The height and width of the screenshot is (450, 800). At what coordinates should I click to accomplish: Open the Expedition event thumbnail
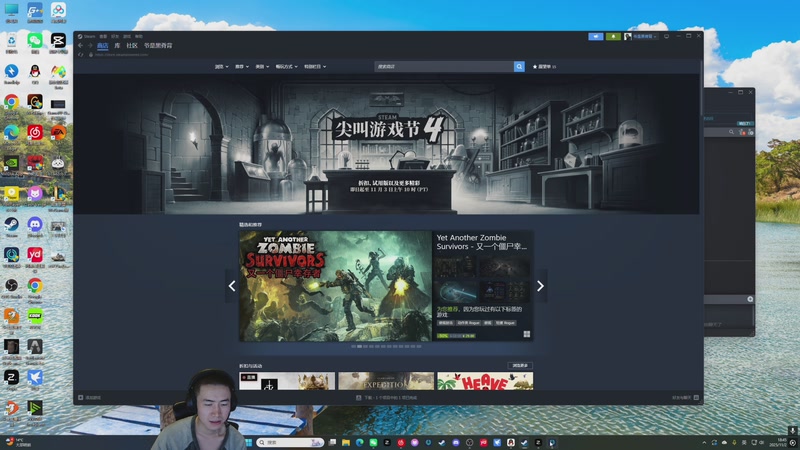click(x=386, y=381)
